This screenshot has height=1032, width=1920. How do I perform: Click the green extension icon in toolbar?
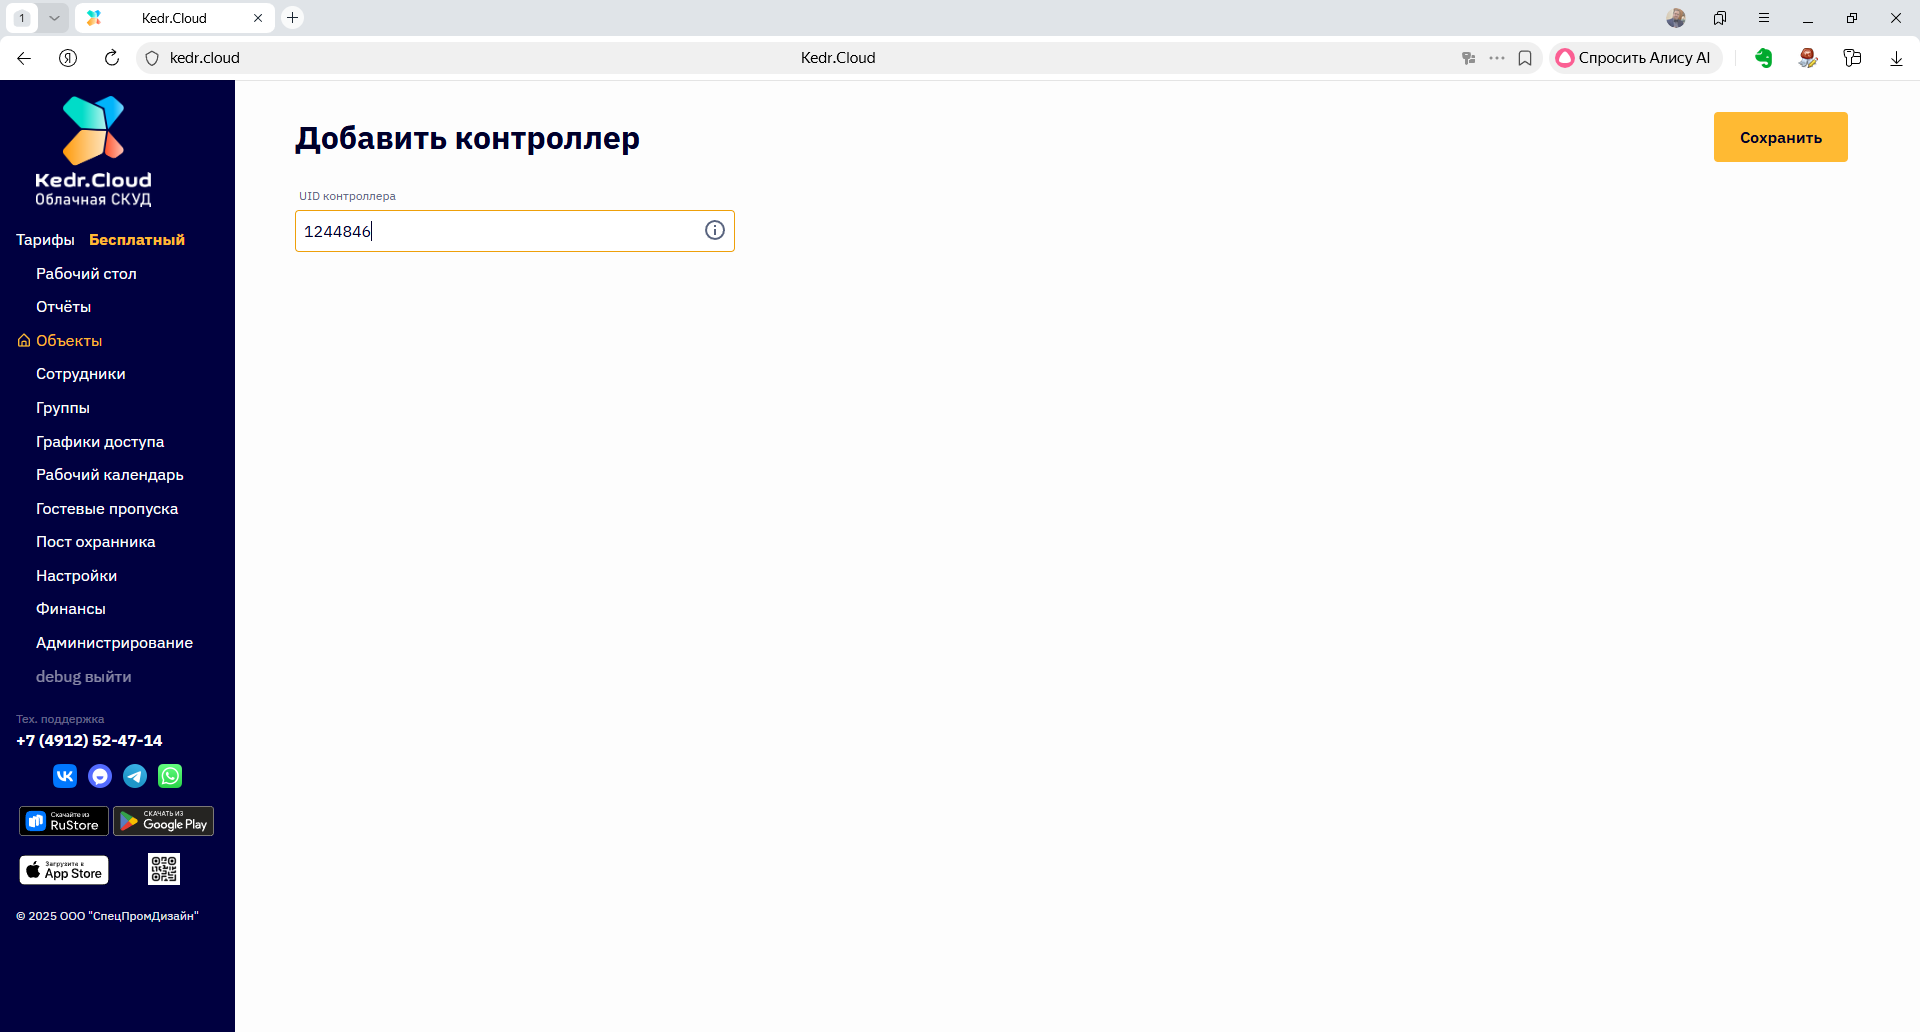[x=1764, y=58]
